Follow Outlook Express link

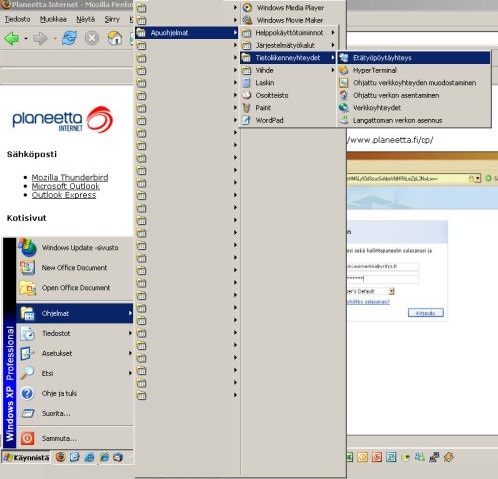pyautogui.click(x=64, y=195)
